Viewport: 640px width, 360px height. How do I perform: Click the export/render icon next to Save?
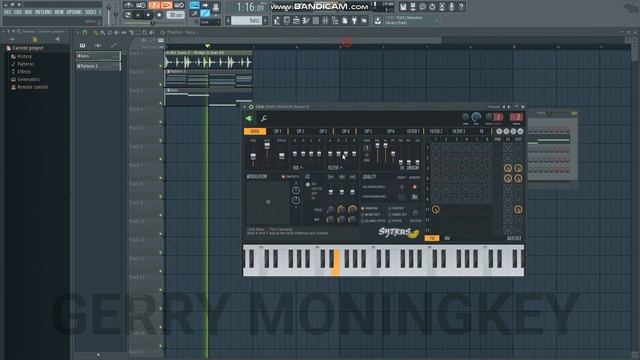point(413,7)
